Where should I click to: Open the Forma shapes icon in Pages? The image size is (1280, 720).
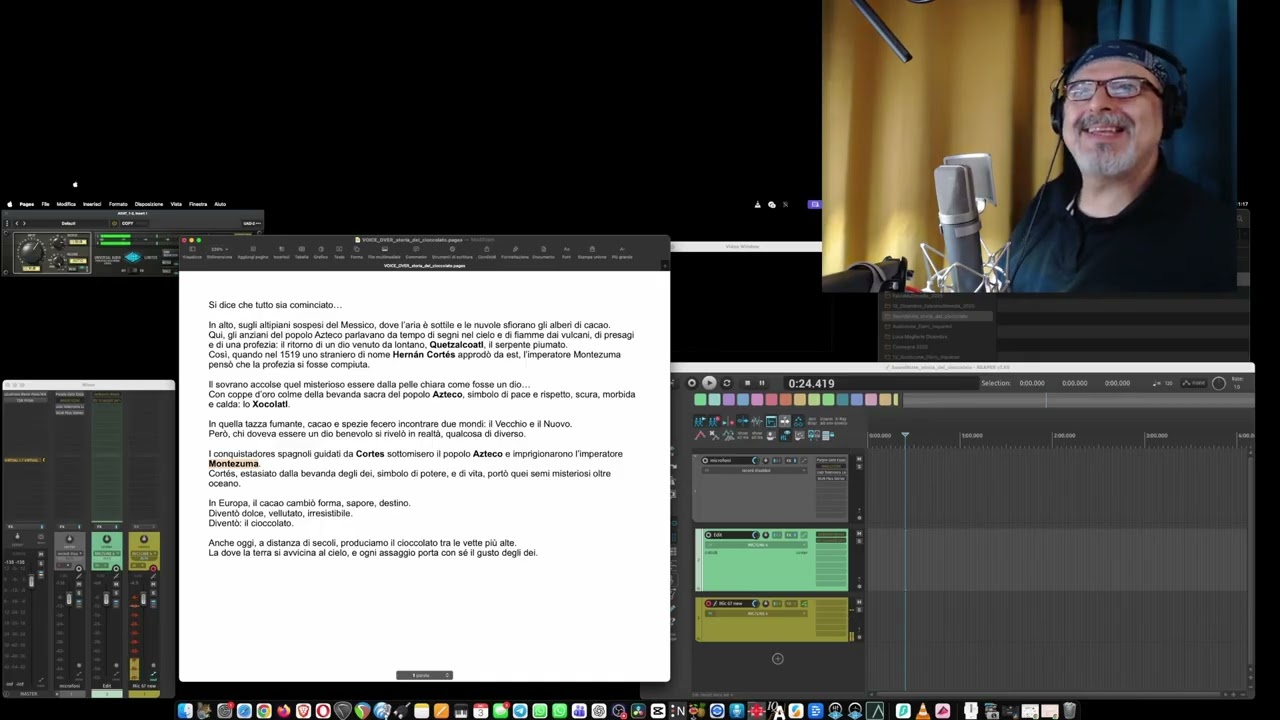[357, 249]
